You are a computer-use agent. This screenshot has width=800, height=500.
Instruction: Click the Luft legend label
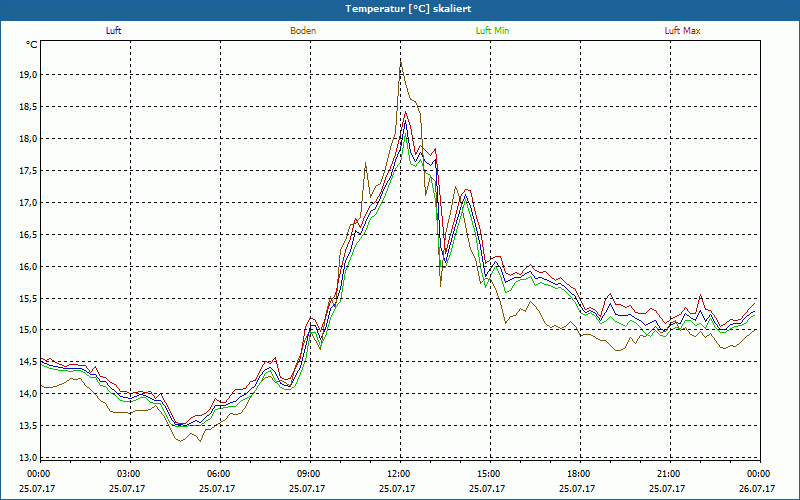113,31
